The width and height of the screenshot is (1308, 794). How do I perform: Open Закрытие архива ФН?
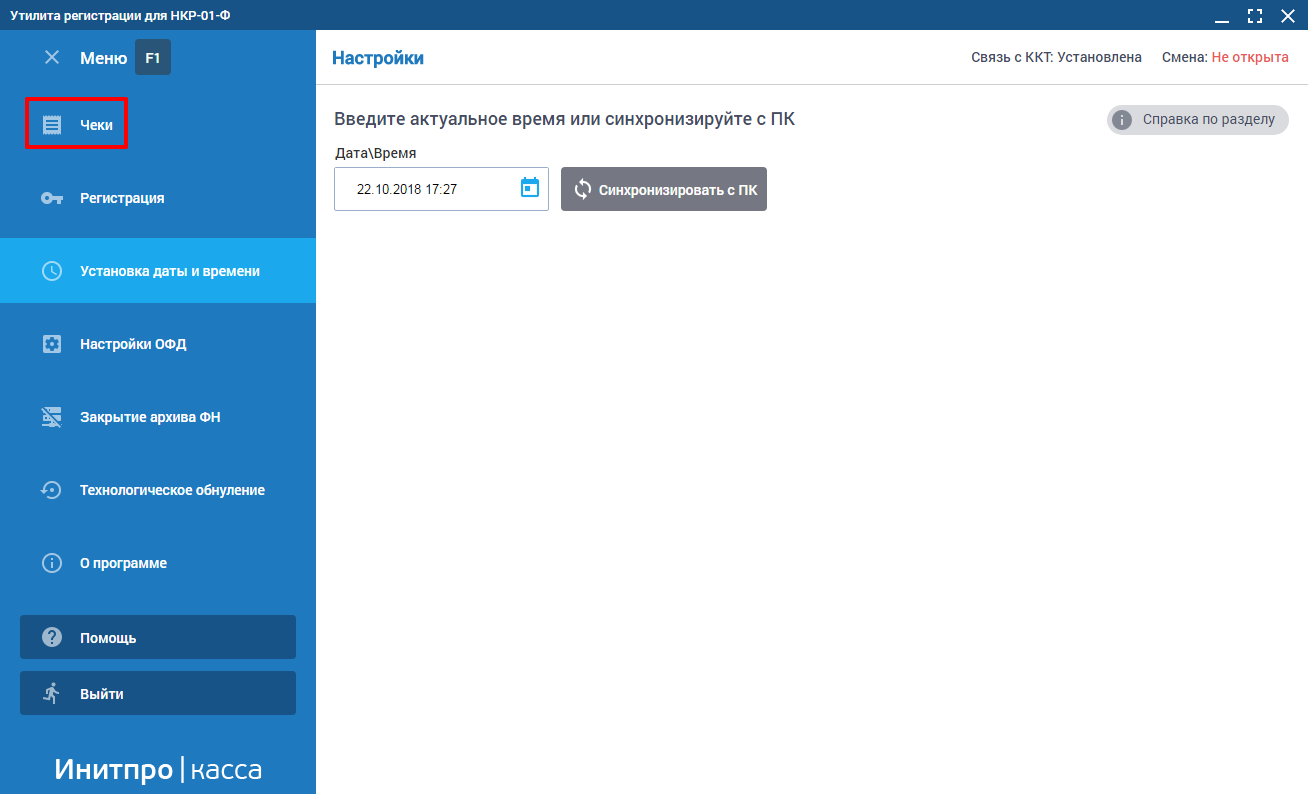(158, 417)
